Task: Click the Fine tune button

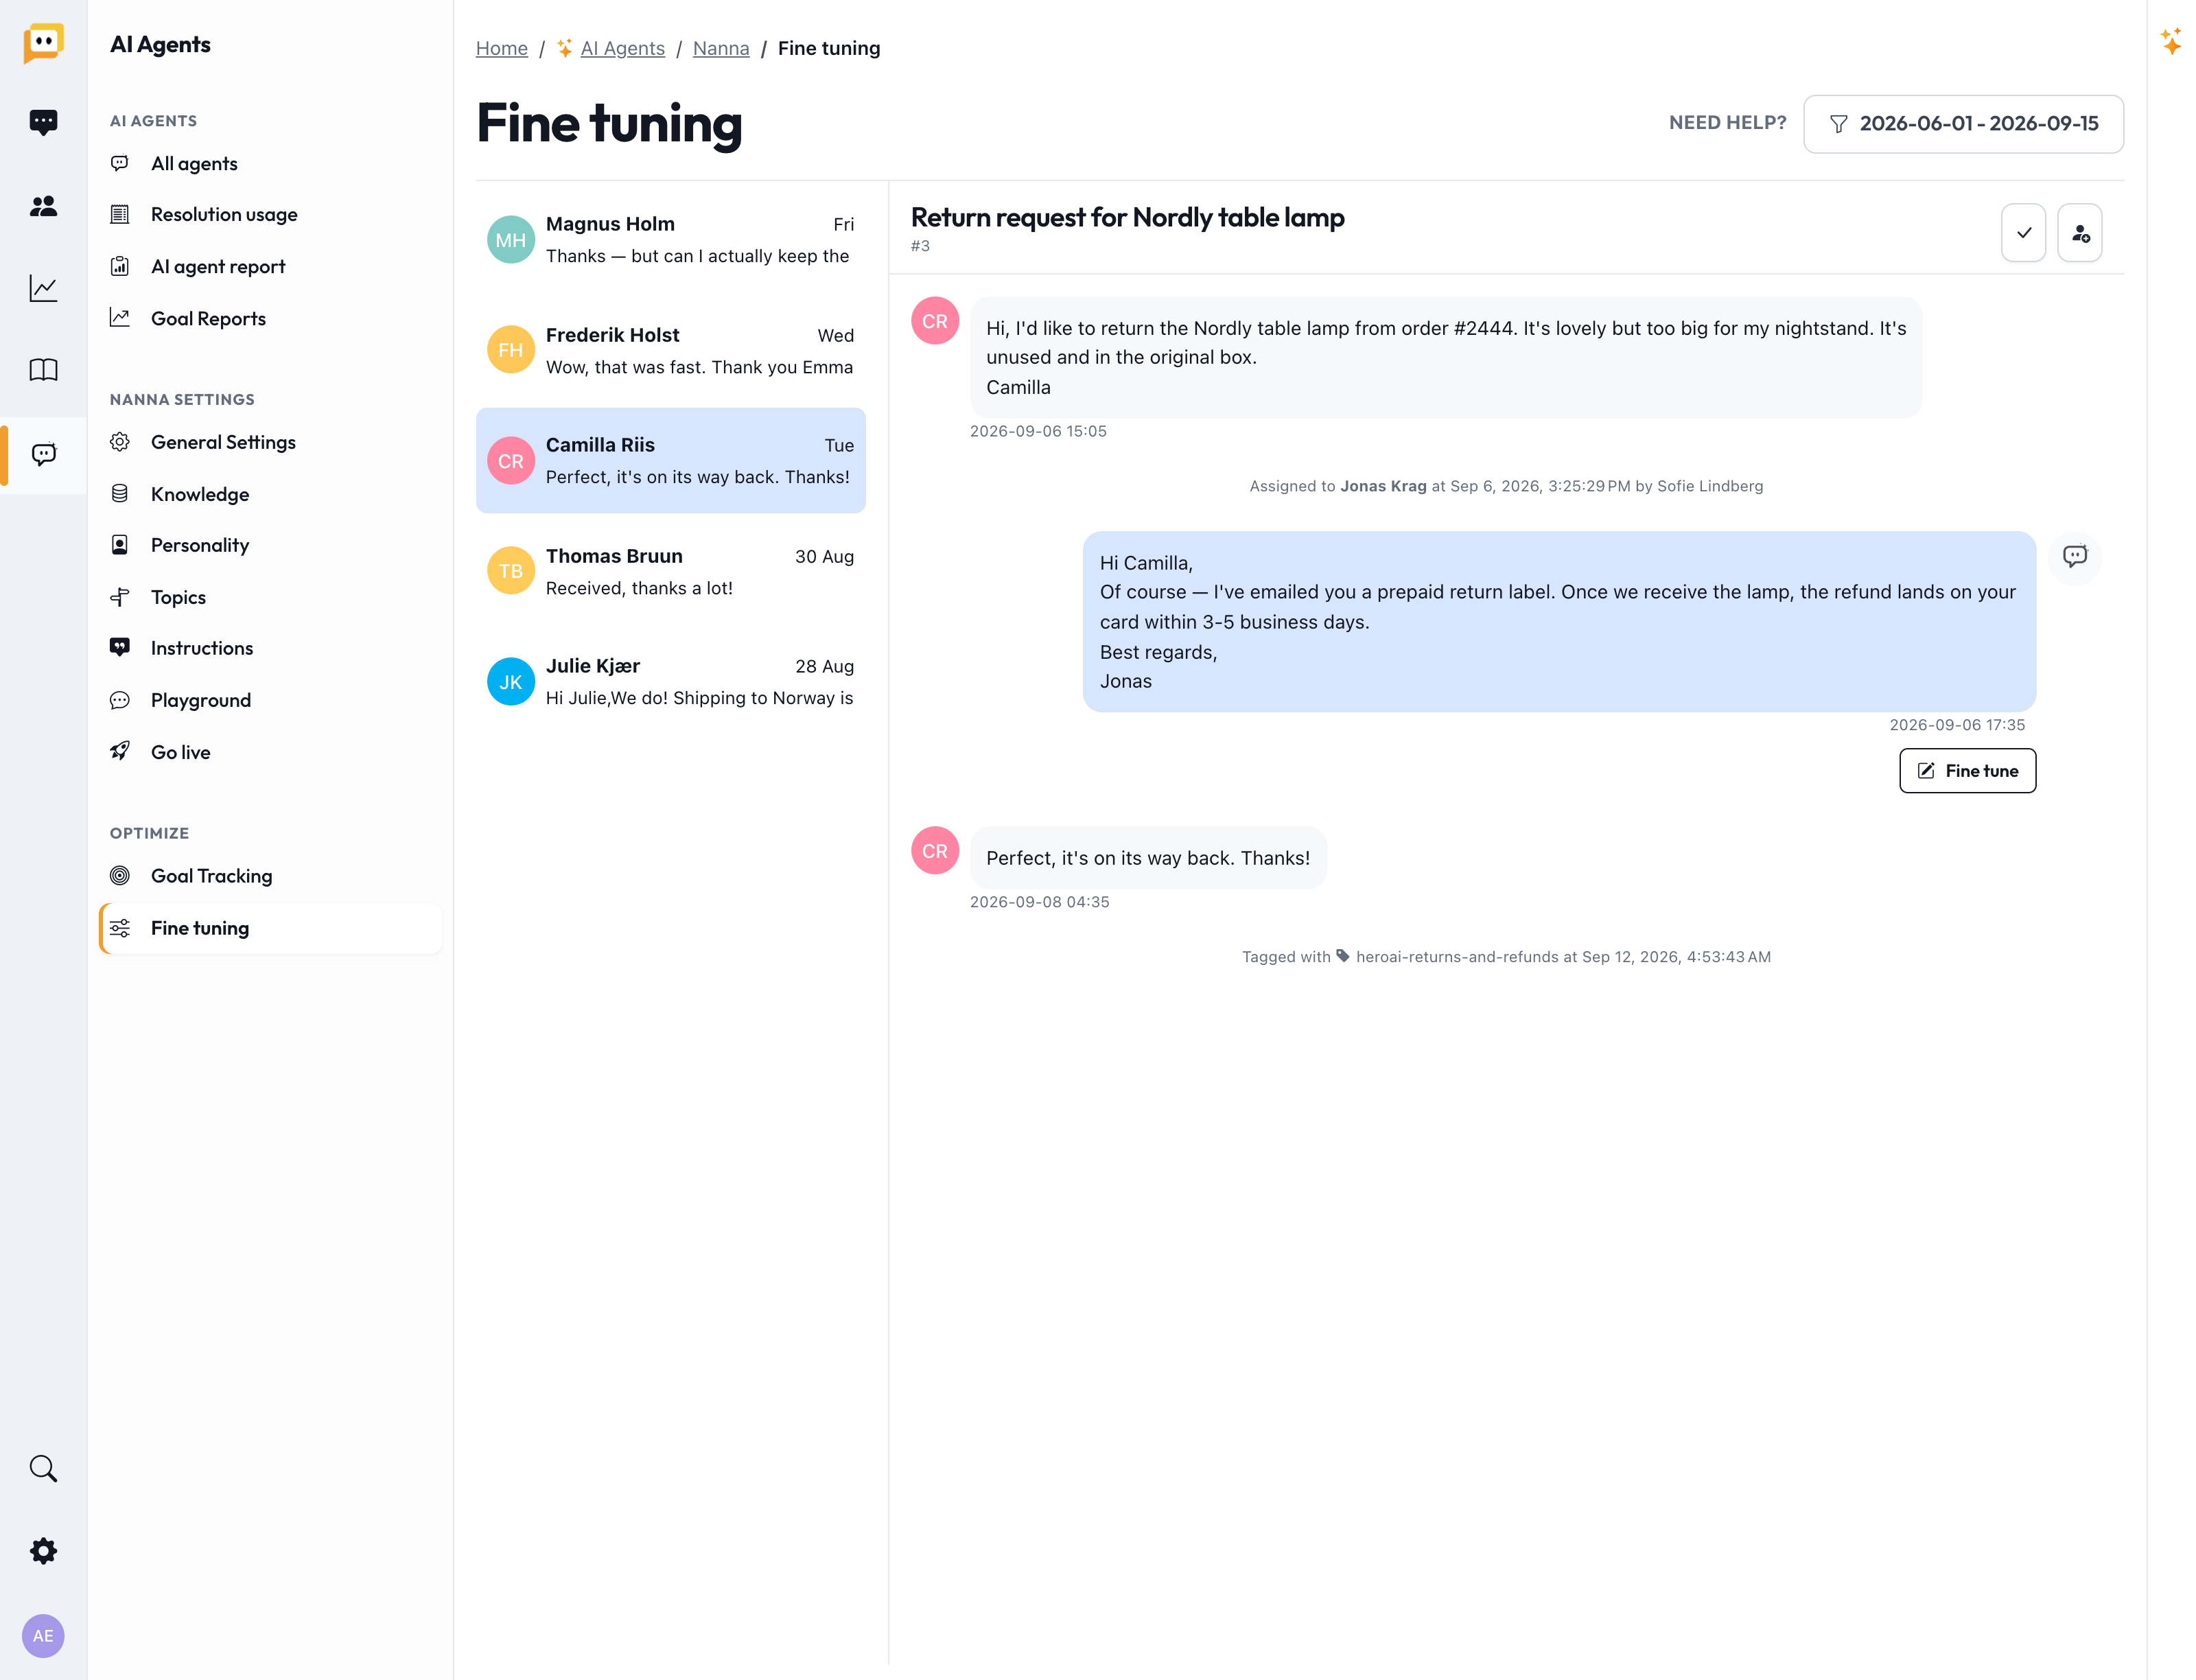Action: [1967, 771]
